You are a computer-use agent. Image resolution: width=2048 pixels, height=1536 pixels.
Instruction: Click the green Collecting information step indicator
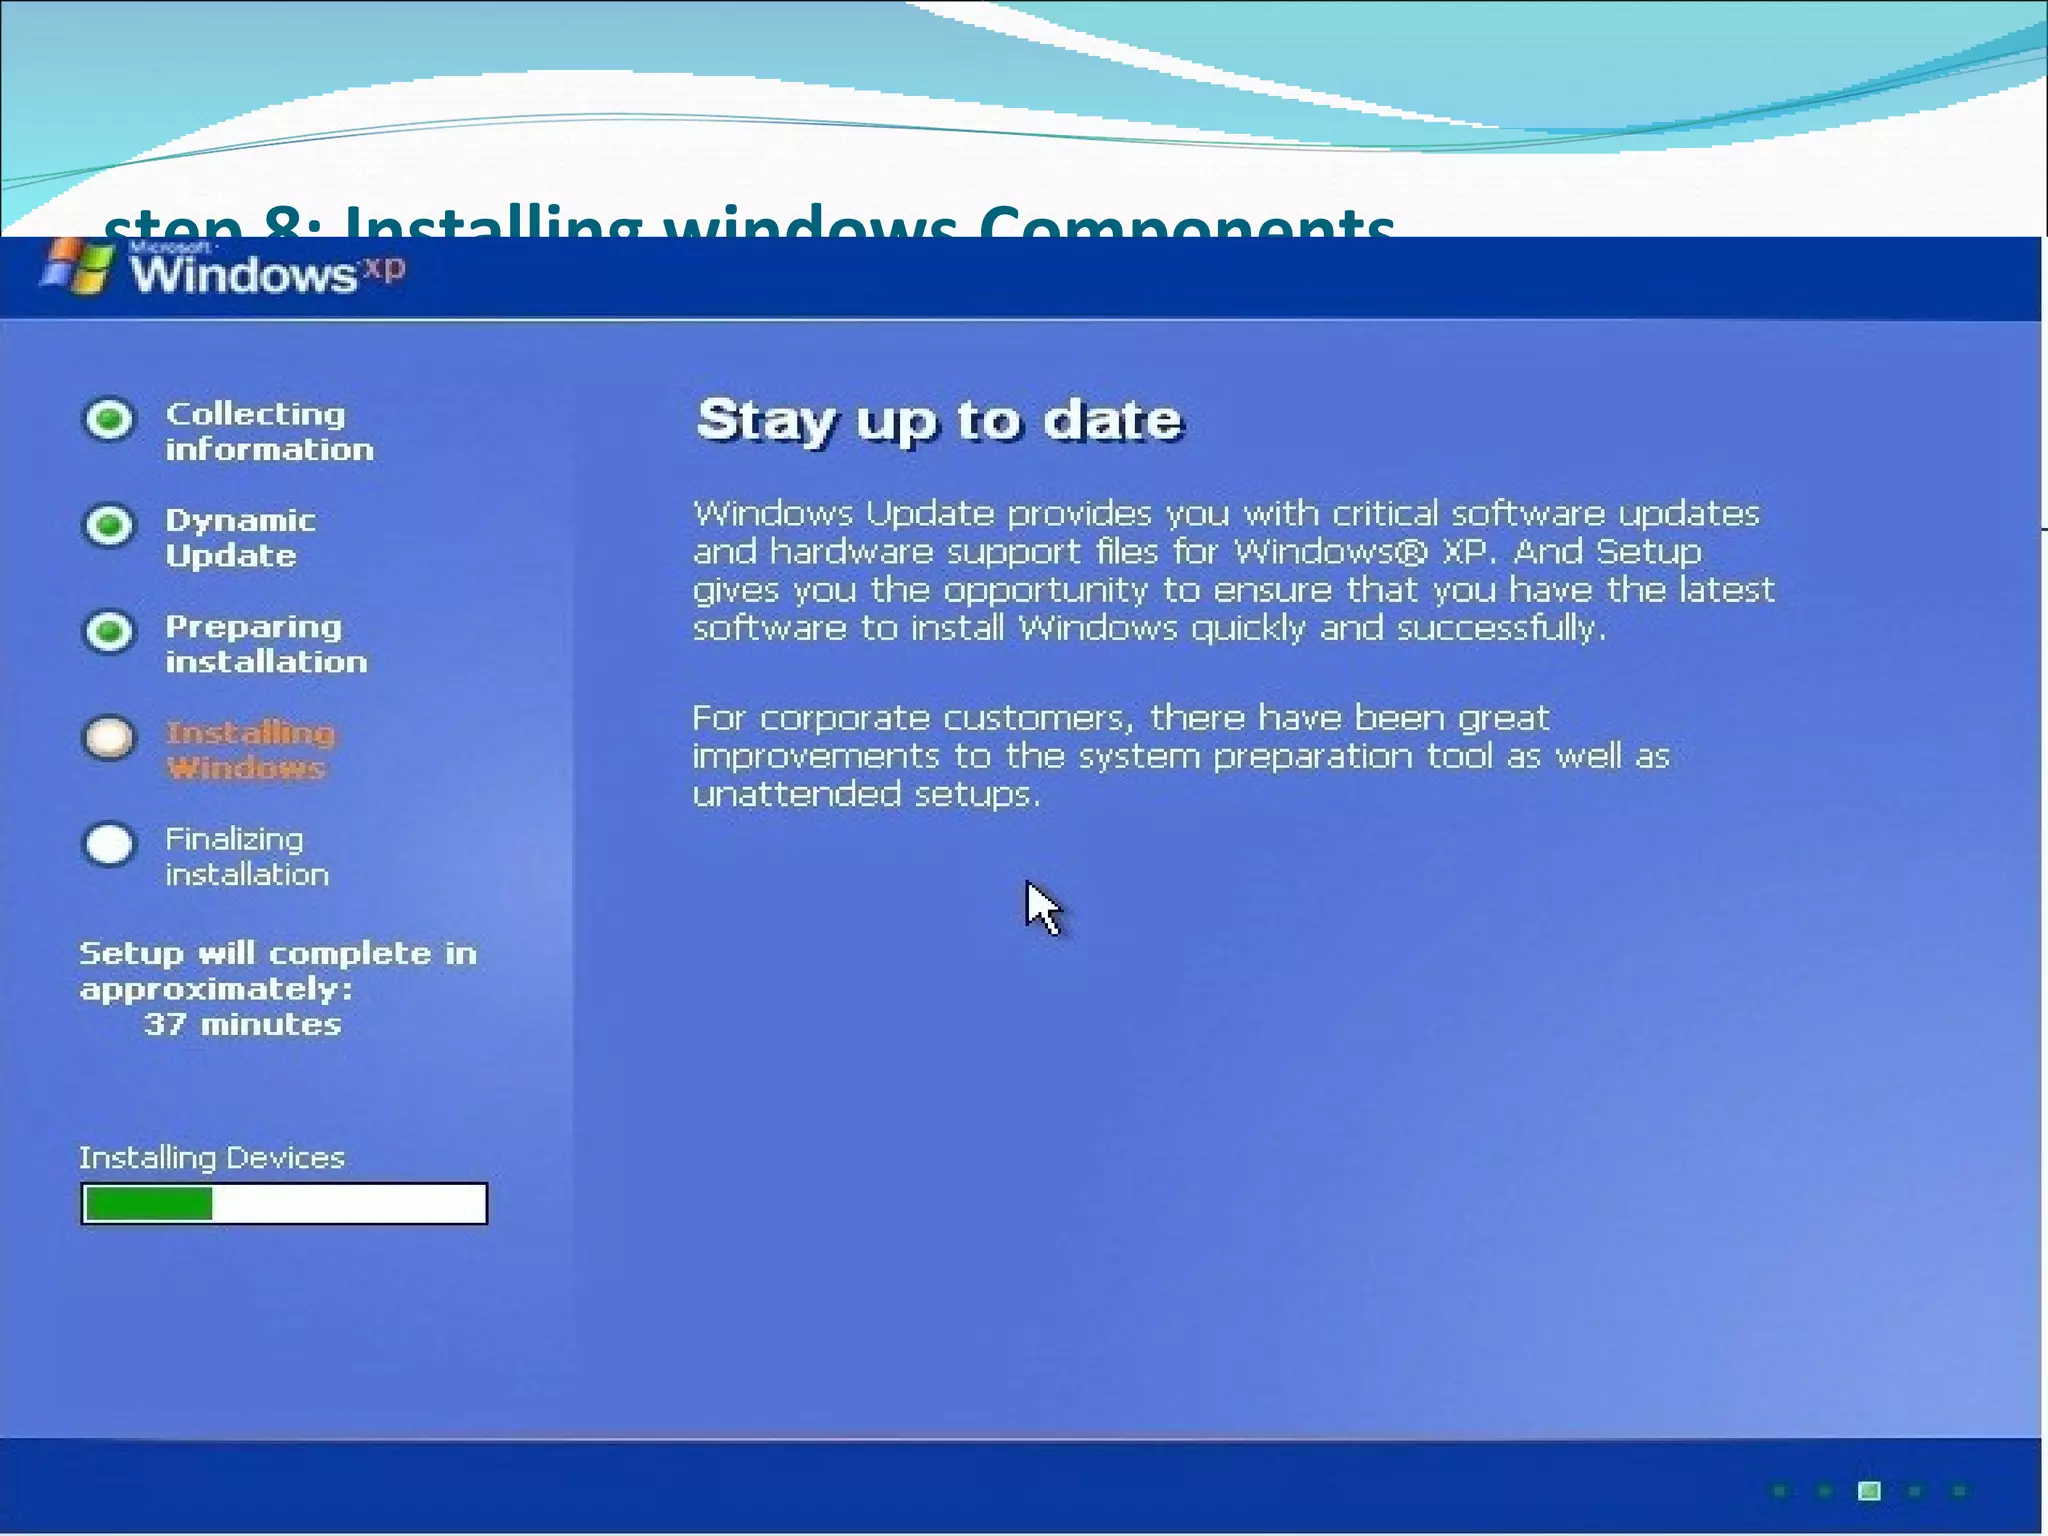pyautogui.click(x=109, y=418)
